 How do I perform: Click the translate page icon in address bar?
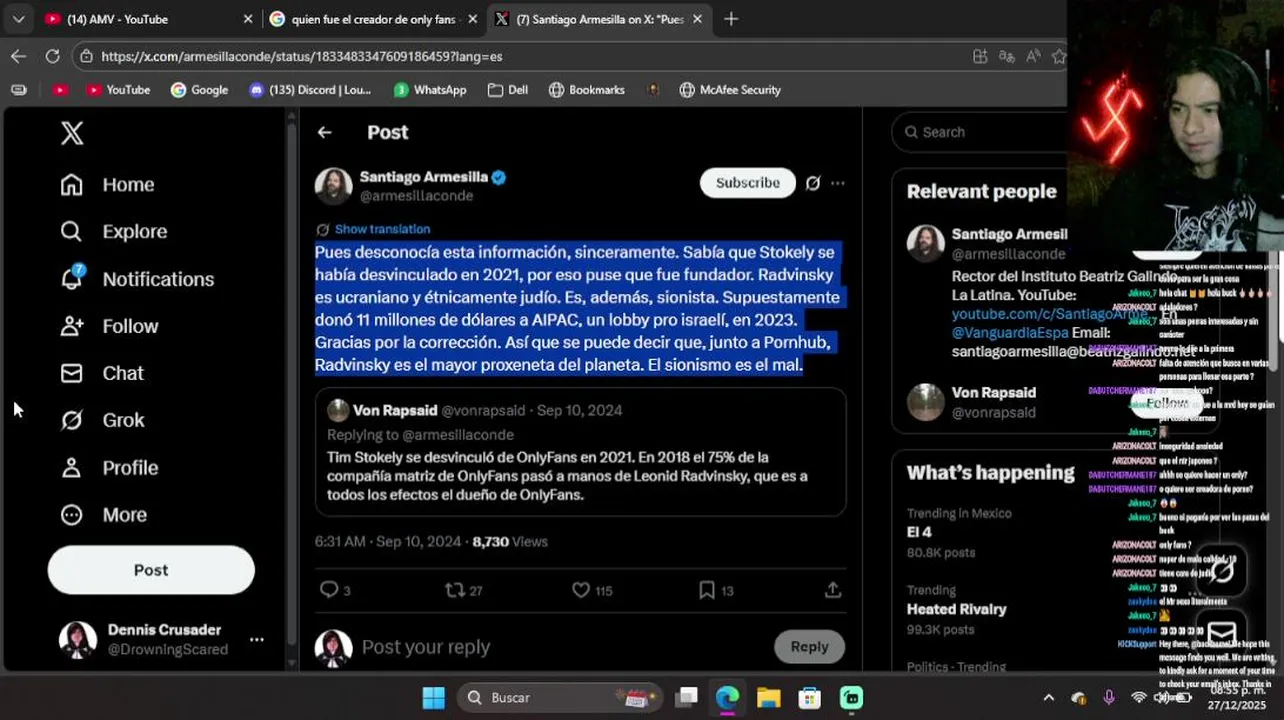(1007, 56)
